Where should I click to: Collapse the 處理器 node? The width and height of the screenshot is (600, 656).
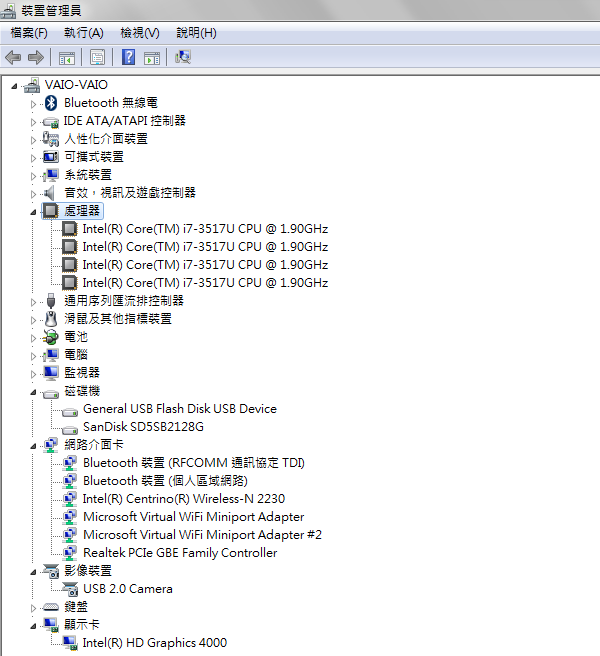pos(33,213)
